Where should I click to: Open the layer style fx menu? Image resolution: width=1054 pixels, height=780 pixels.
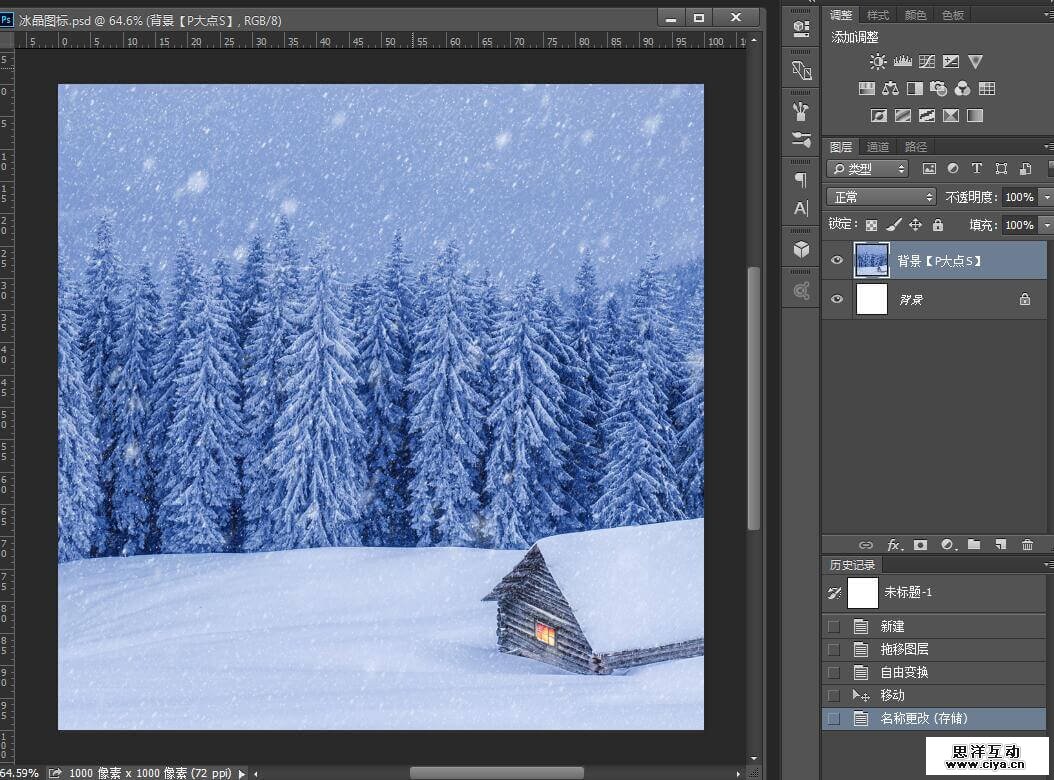(x=894, y=545)
